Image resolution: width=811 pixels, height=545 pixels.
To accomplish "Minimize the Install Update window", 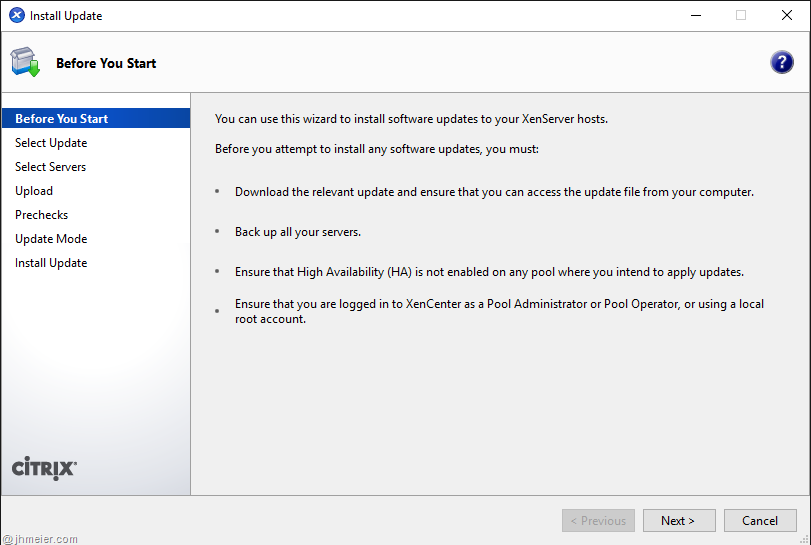I will tap(695, 16).
